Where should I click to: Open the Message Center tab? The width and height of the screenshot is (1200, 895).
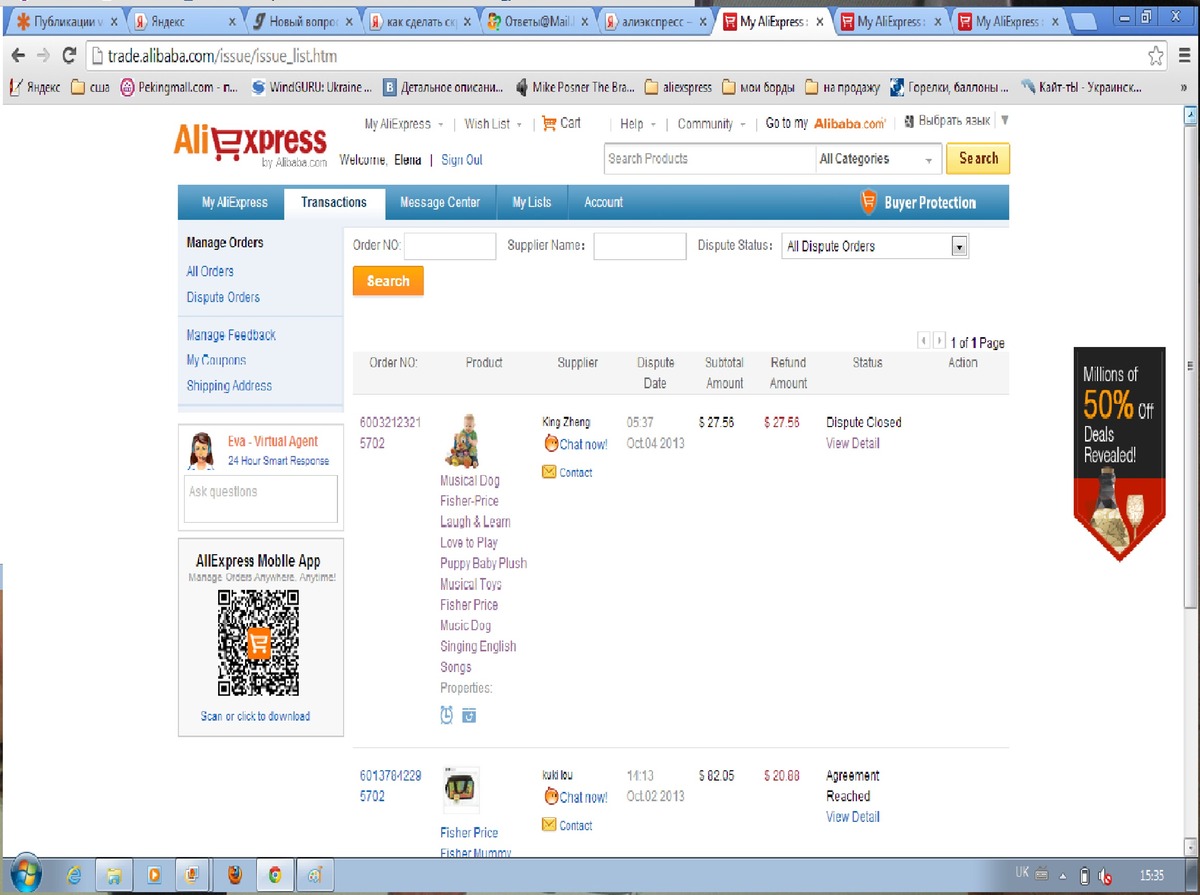pyautogui.click(x=440, y=202)
